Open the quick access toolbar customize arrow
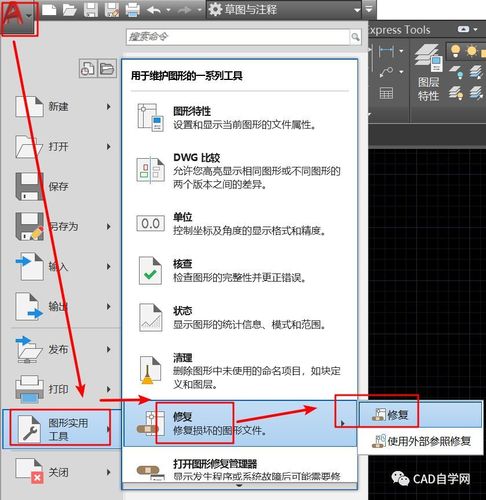This screenshot has height=500, width=486. tap(369, 9)
